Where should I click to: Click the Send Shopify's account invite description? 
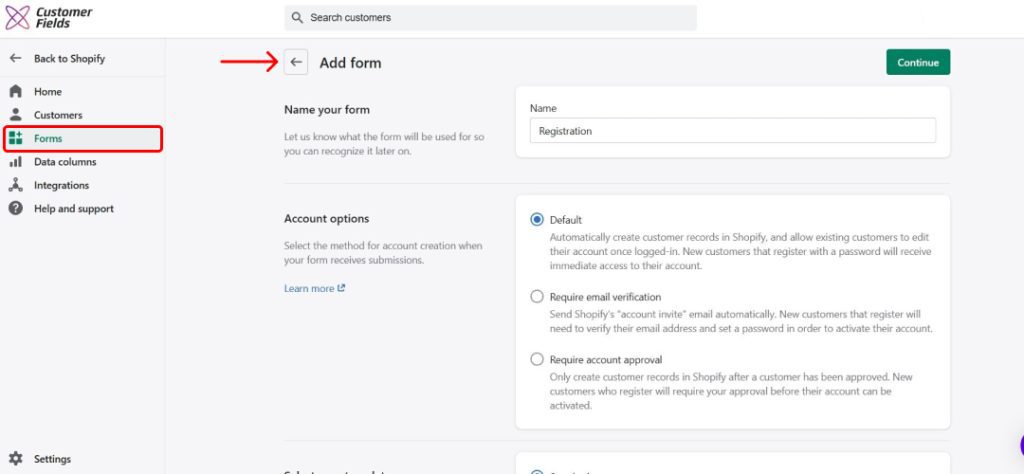pos(741,321)
